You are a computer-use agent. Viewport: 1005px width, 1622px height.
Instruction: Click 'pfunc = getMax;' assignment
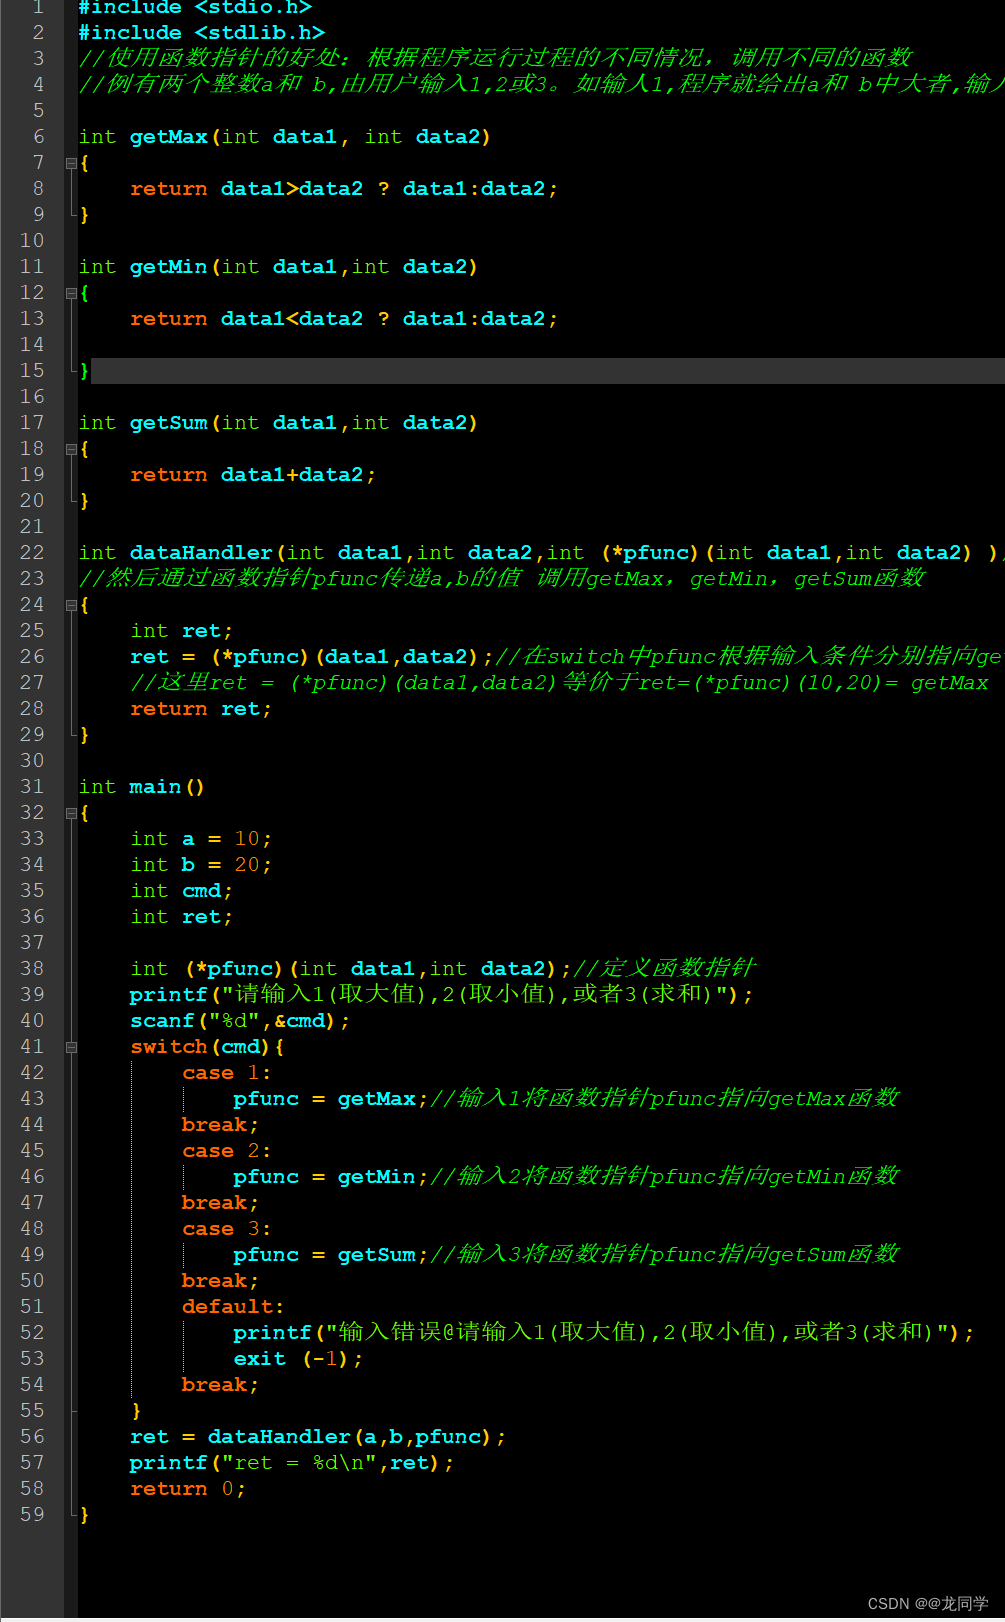tap(331, 1099)
